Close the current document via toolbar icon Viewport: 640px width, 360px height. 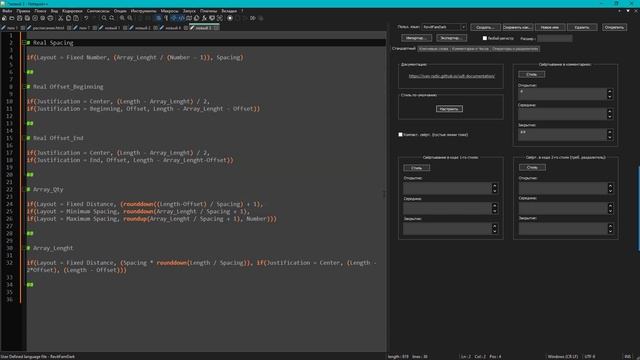coord(35,18)
